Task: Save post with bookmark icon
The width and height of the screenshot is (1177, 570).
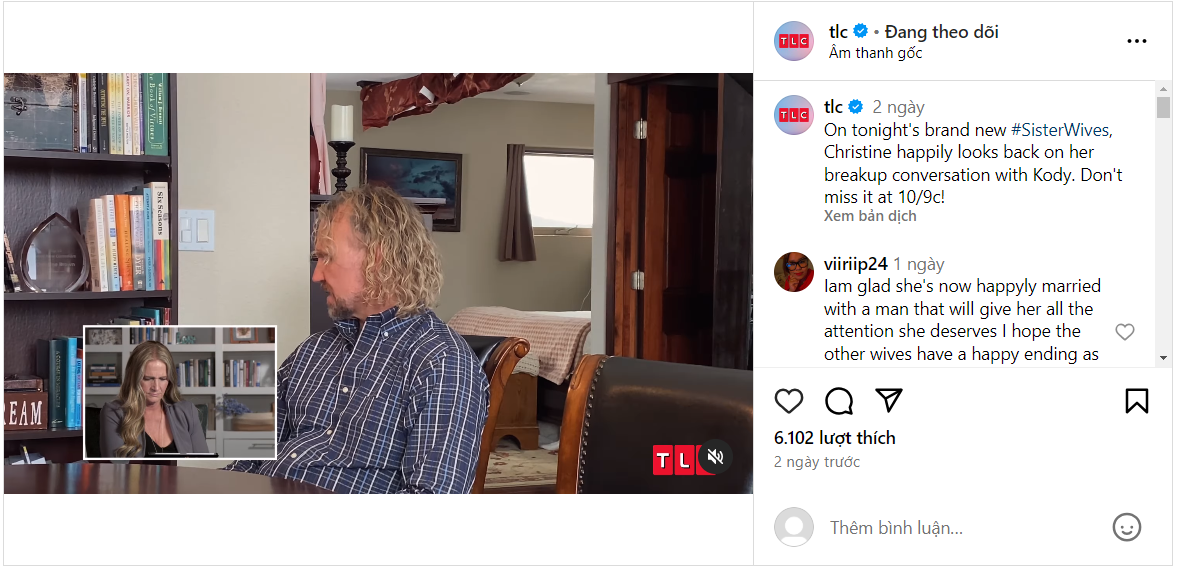Action: (x=1136, y=401)
